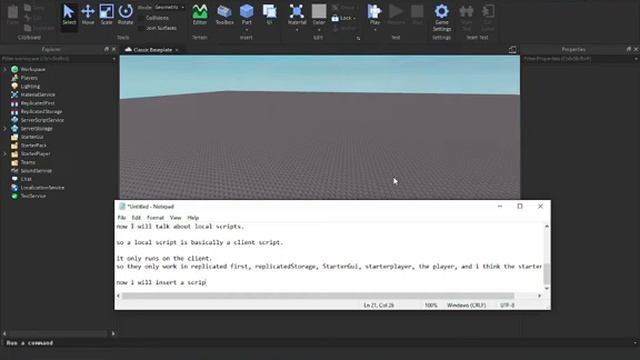Image resolution: width=640 pixels, height=360 pixels.
Task: Click the ServerScriptService icon
Action: point(15,120)
